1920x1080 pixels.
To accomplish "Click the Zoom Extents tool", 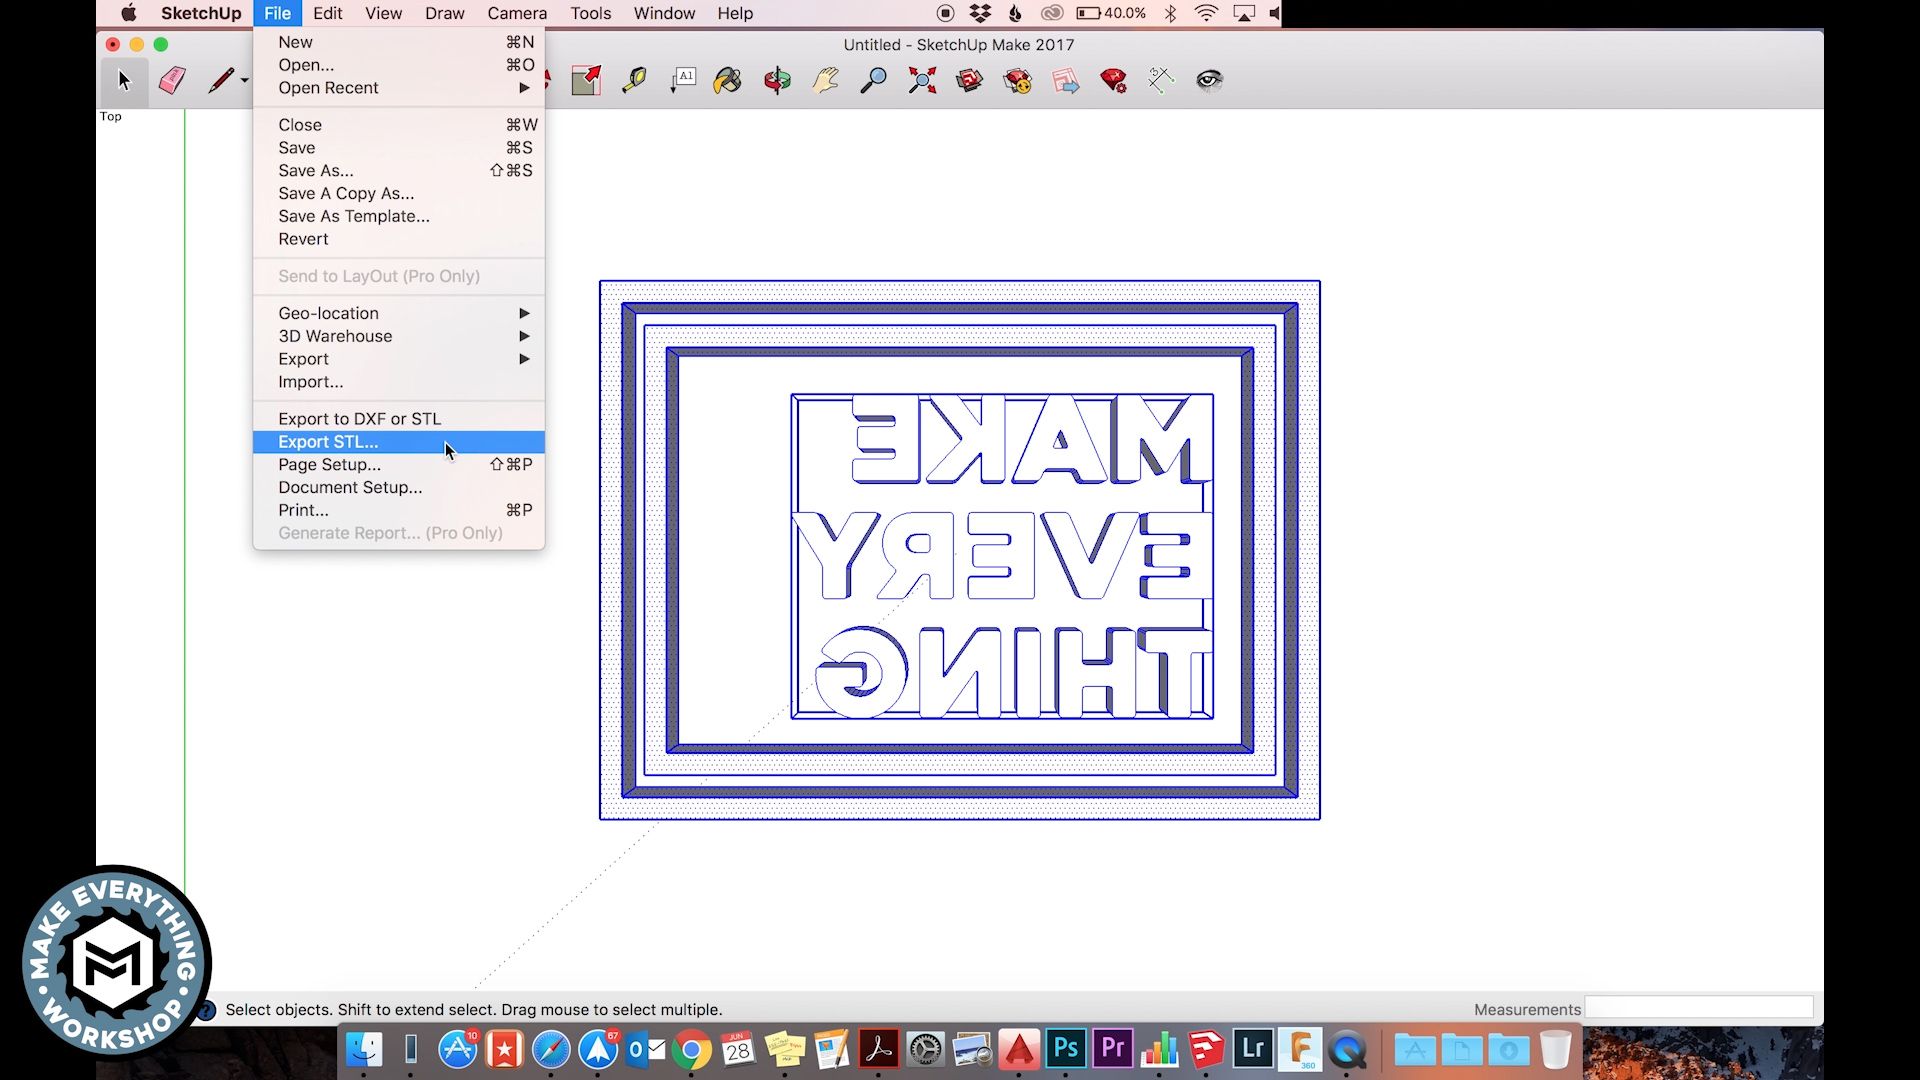I will pos(922,80).
